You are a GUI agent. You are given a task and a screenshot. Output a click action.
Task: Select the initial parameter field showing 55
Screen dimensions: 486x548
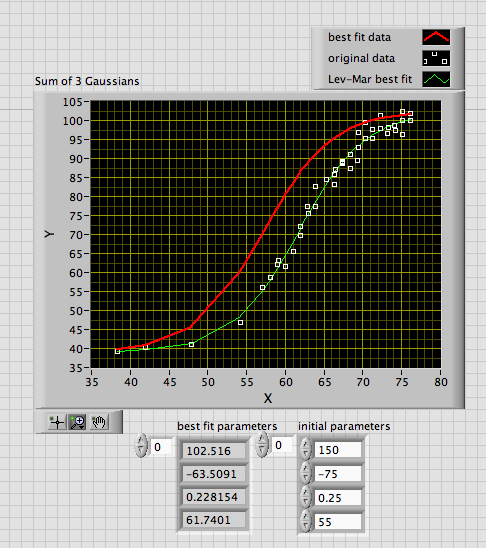(338, 522)
